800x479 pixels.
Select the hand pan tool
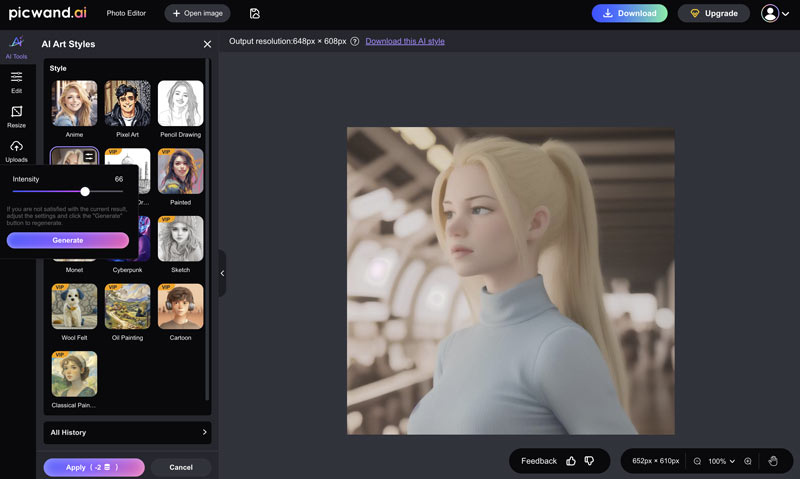[773, 461]
